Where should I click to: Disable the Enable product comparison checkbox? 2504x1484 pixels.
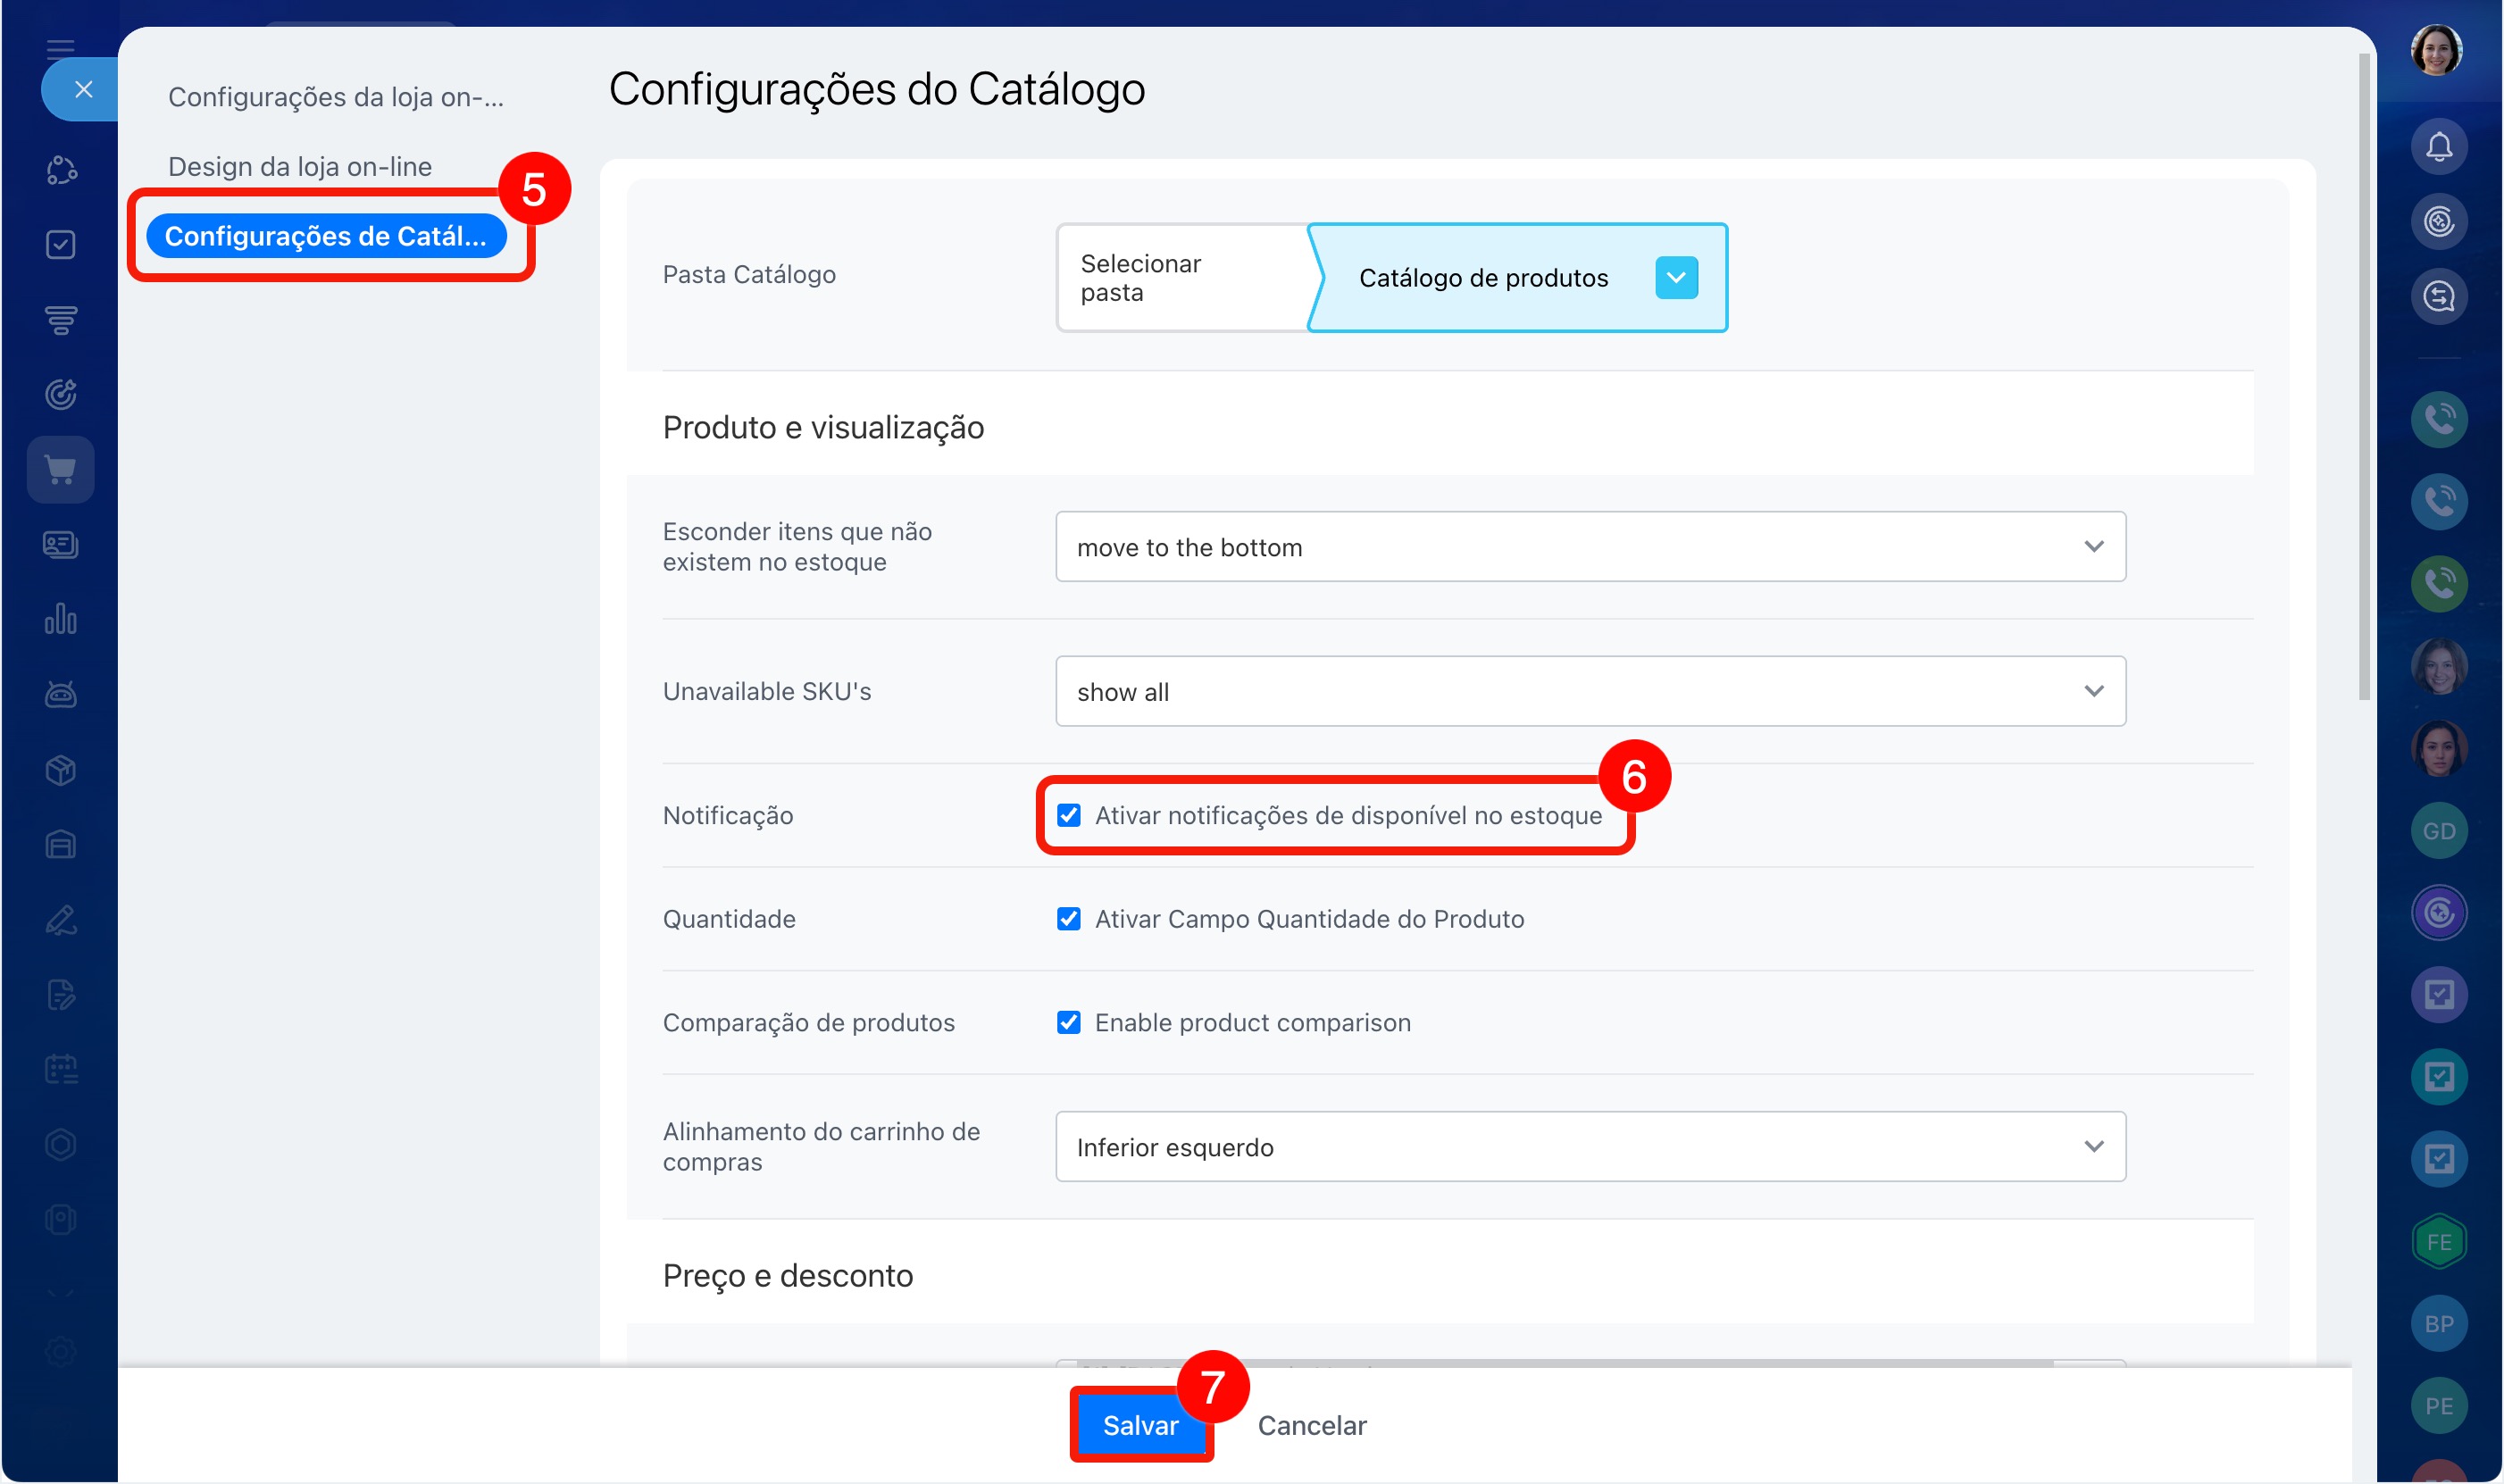click(x=1068, y=1022)
